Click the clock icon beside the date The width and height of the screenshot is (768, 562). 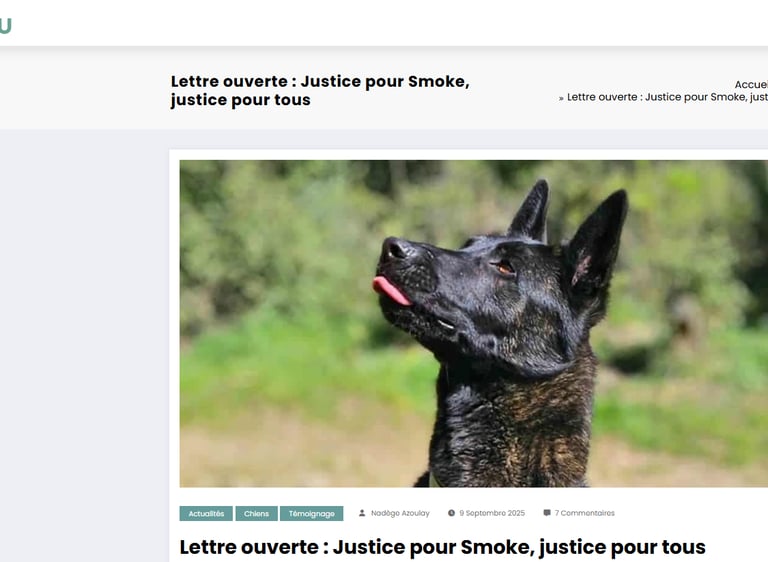[x=451, y=513]
